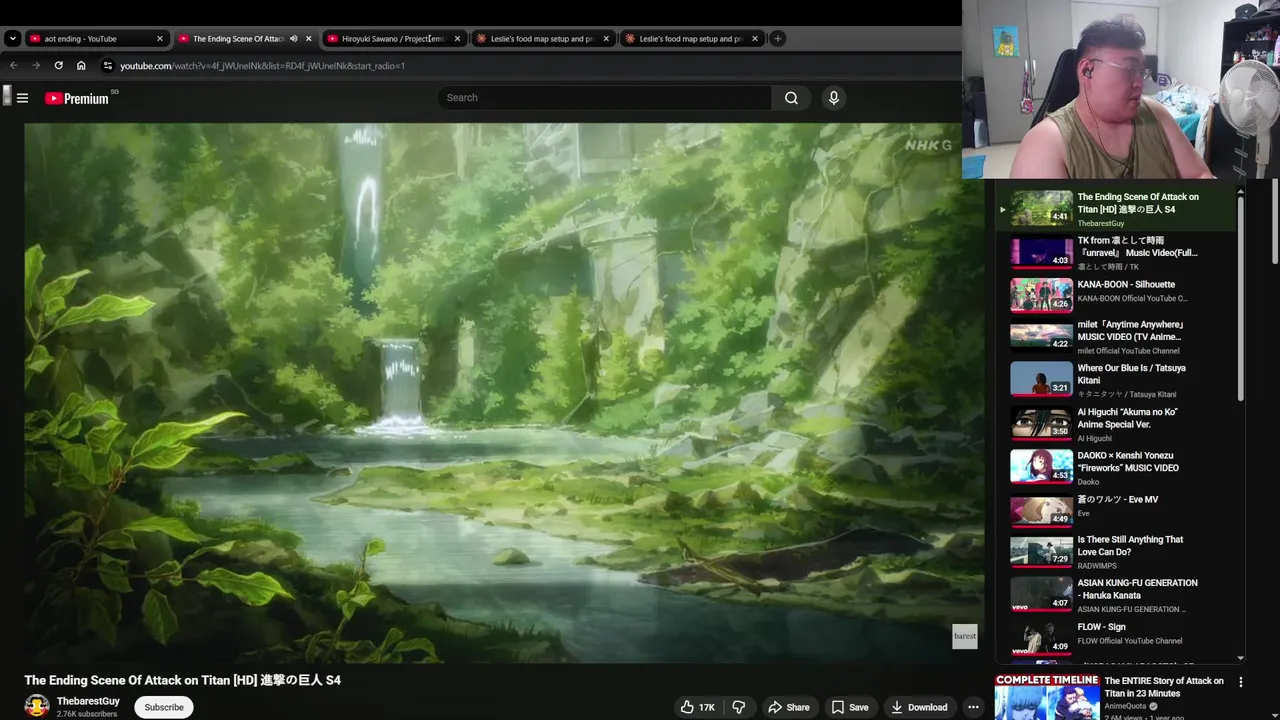Click the video player area
This screenshot has height=720, width=1280.
click(x=504, y=392)
